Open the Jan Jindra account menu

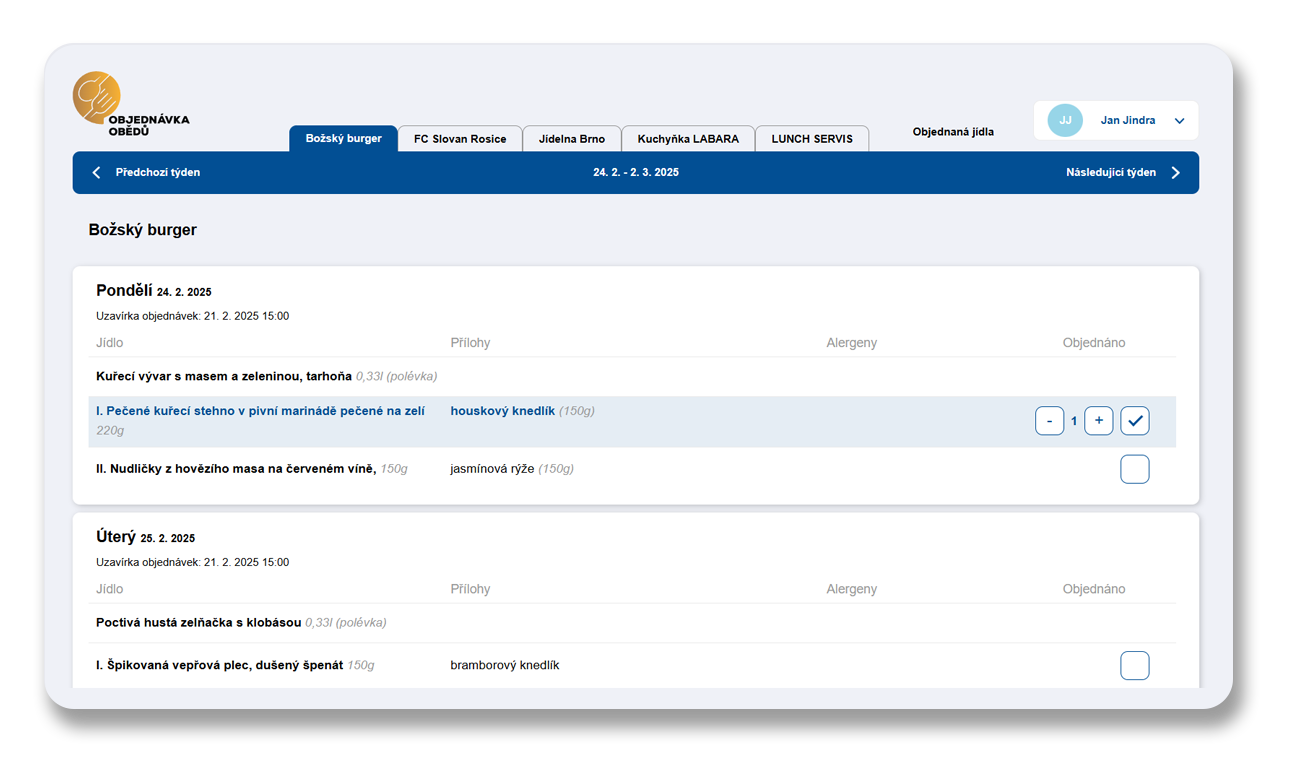pyautogui.click(x=1127, y=120)
